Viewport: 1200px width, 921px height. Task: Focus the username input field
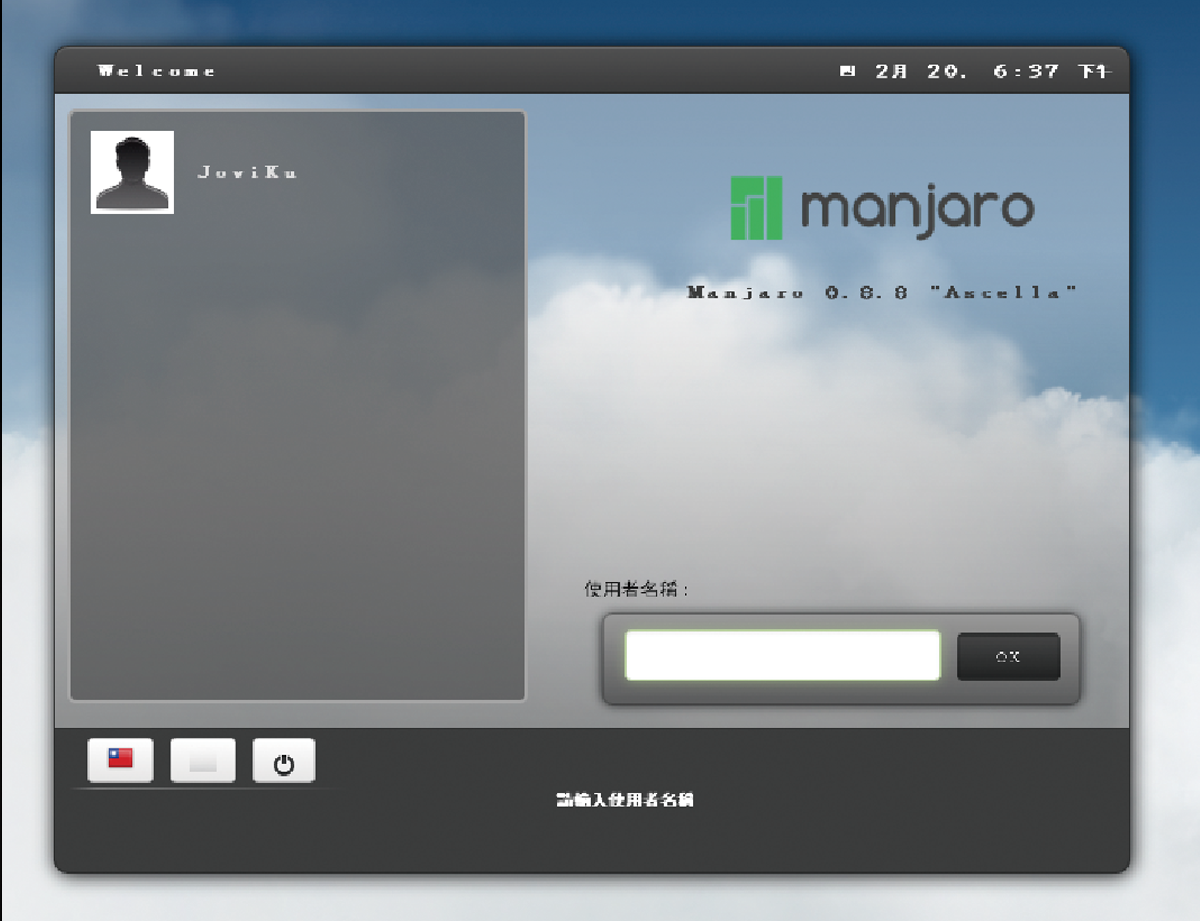coord(782,656)
